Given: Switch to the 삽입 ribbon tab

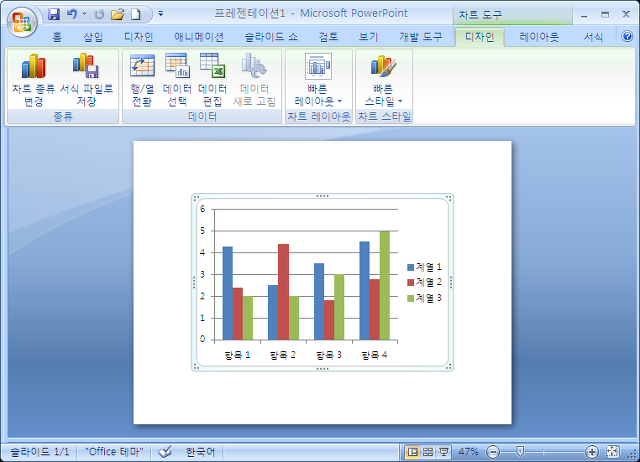Looking at the screenshot, I should coord(93,37).
